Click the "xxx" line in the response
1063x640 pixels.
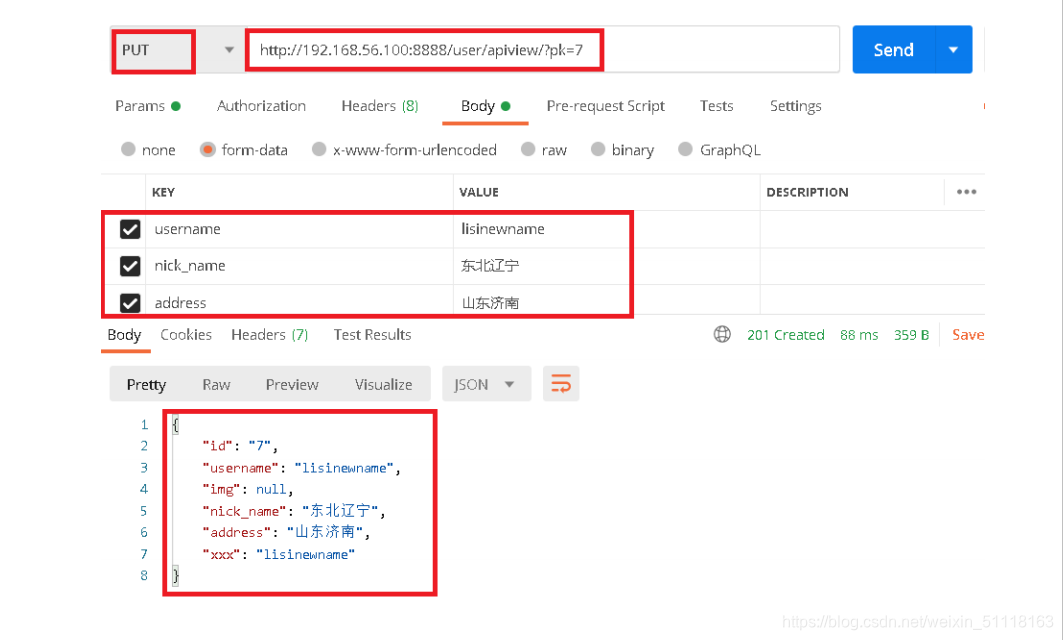pos(279,555)
